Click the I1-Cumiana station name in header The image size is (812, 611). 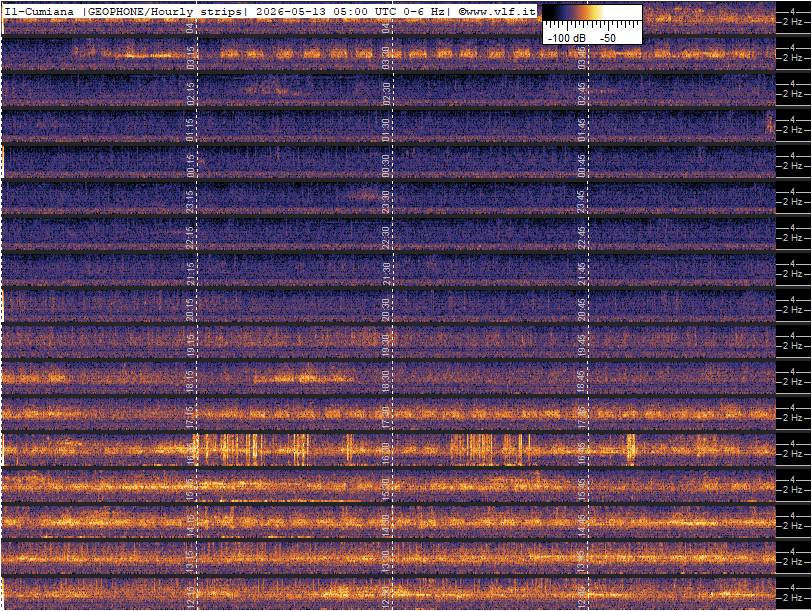click(39, 11)
